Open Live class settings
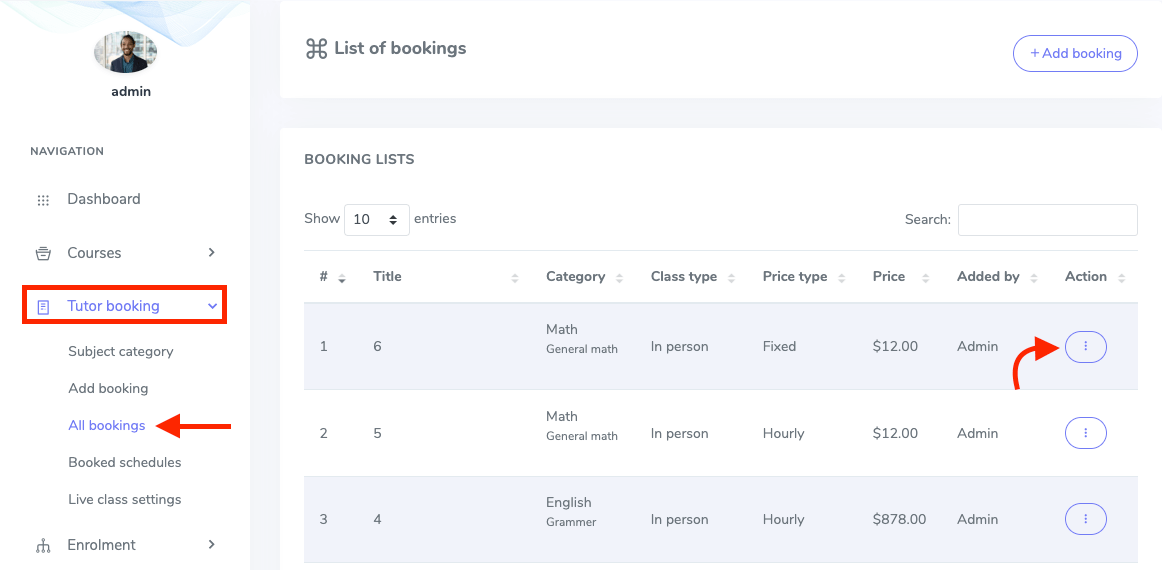The width and height of the screenshot is (1162, 570). click(x=124, y=499)
